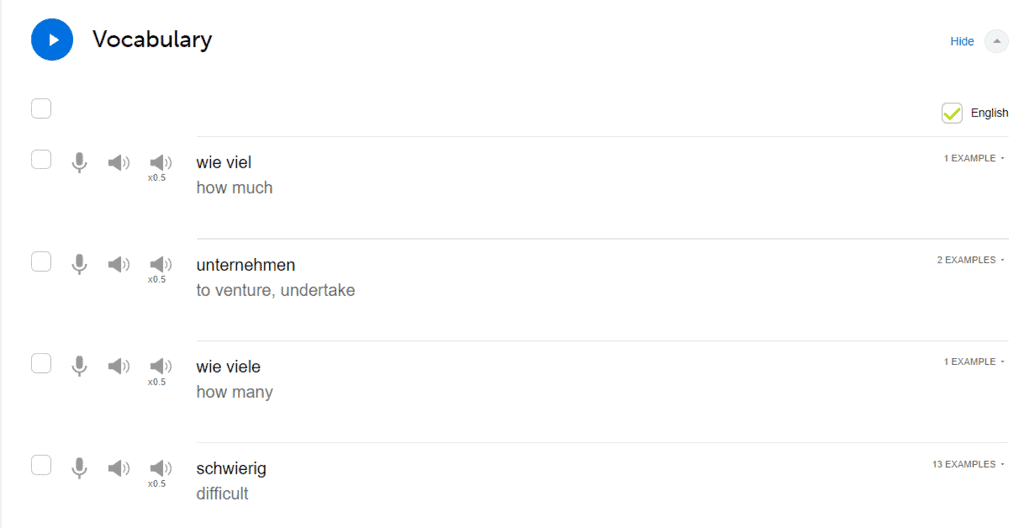Play all vocabulary audio with blue button

point(52,40)
